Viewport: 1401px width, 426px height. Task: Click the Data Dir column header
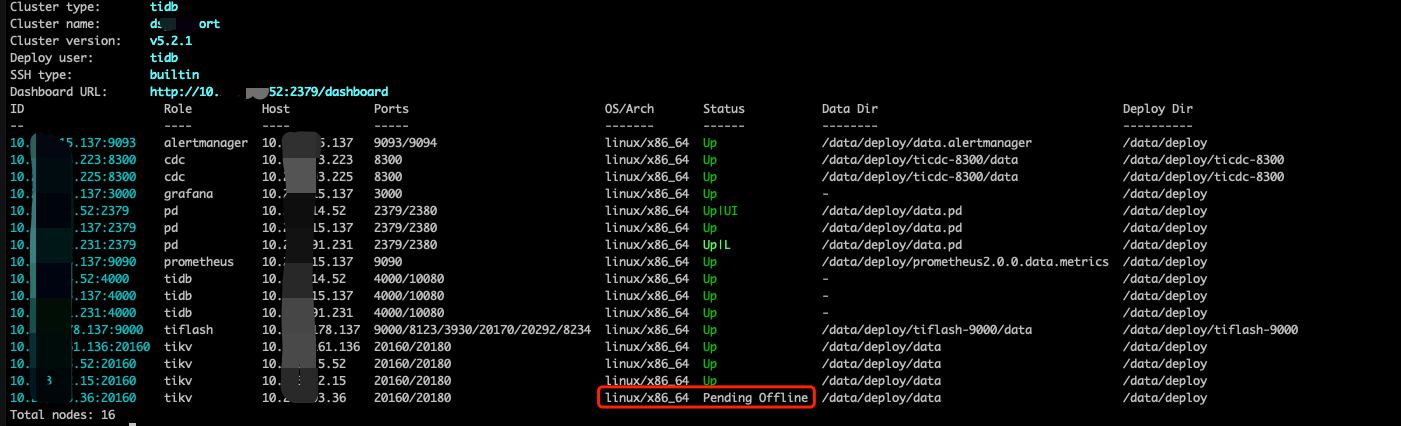click(x=850, y=108)
